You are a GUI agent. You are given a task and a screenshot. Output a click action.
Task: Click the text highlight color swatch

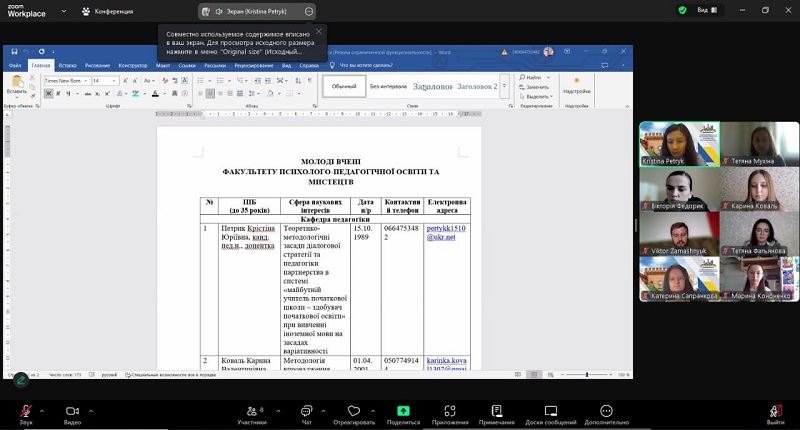[135, 94]
